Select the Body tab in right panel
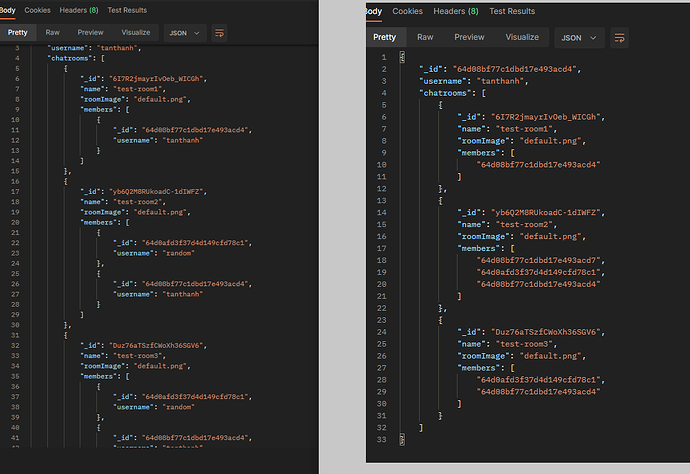Screen dimensions: 690x474 pyautogui.click(x=372, y=11)
